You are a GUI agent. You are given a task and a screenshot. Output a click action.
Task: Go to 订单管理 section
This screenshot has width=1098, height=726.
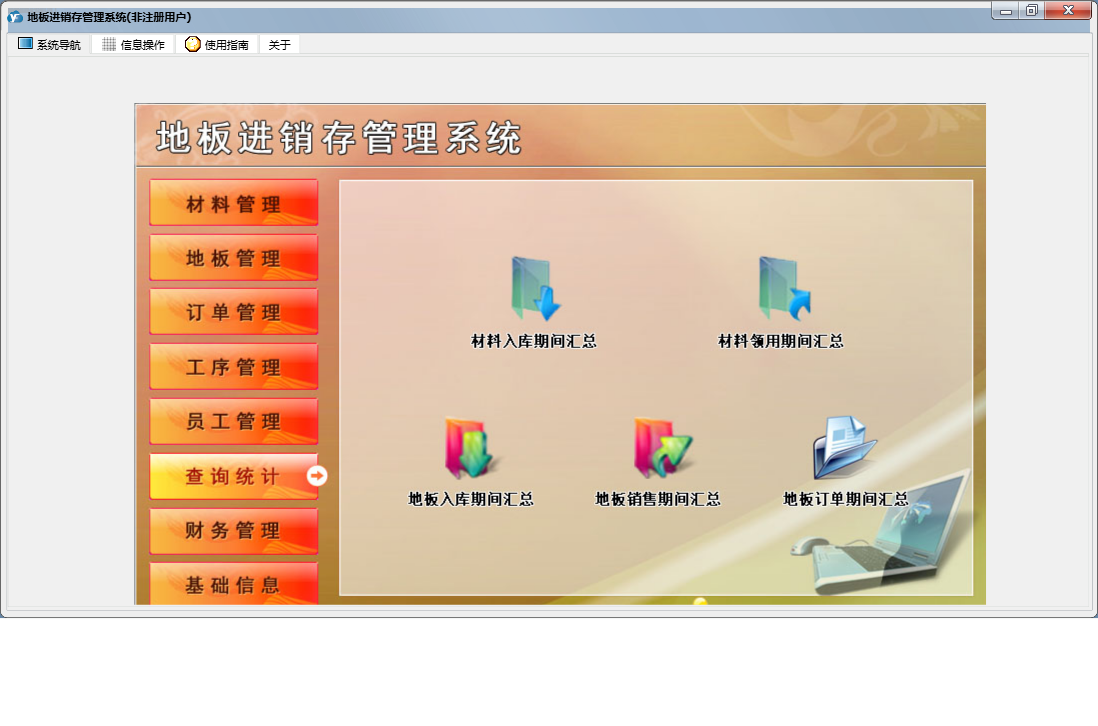tap(234, 312)
